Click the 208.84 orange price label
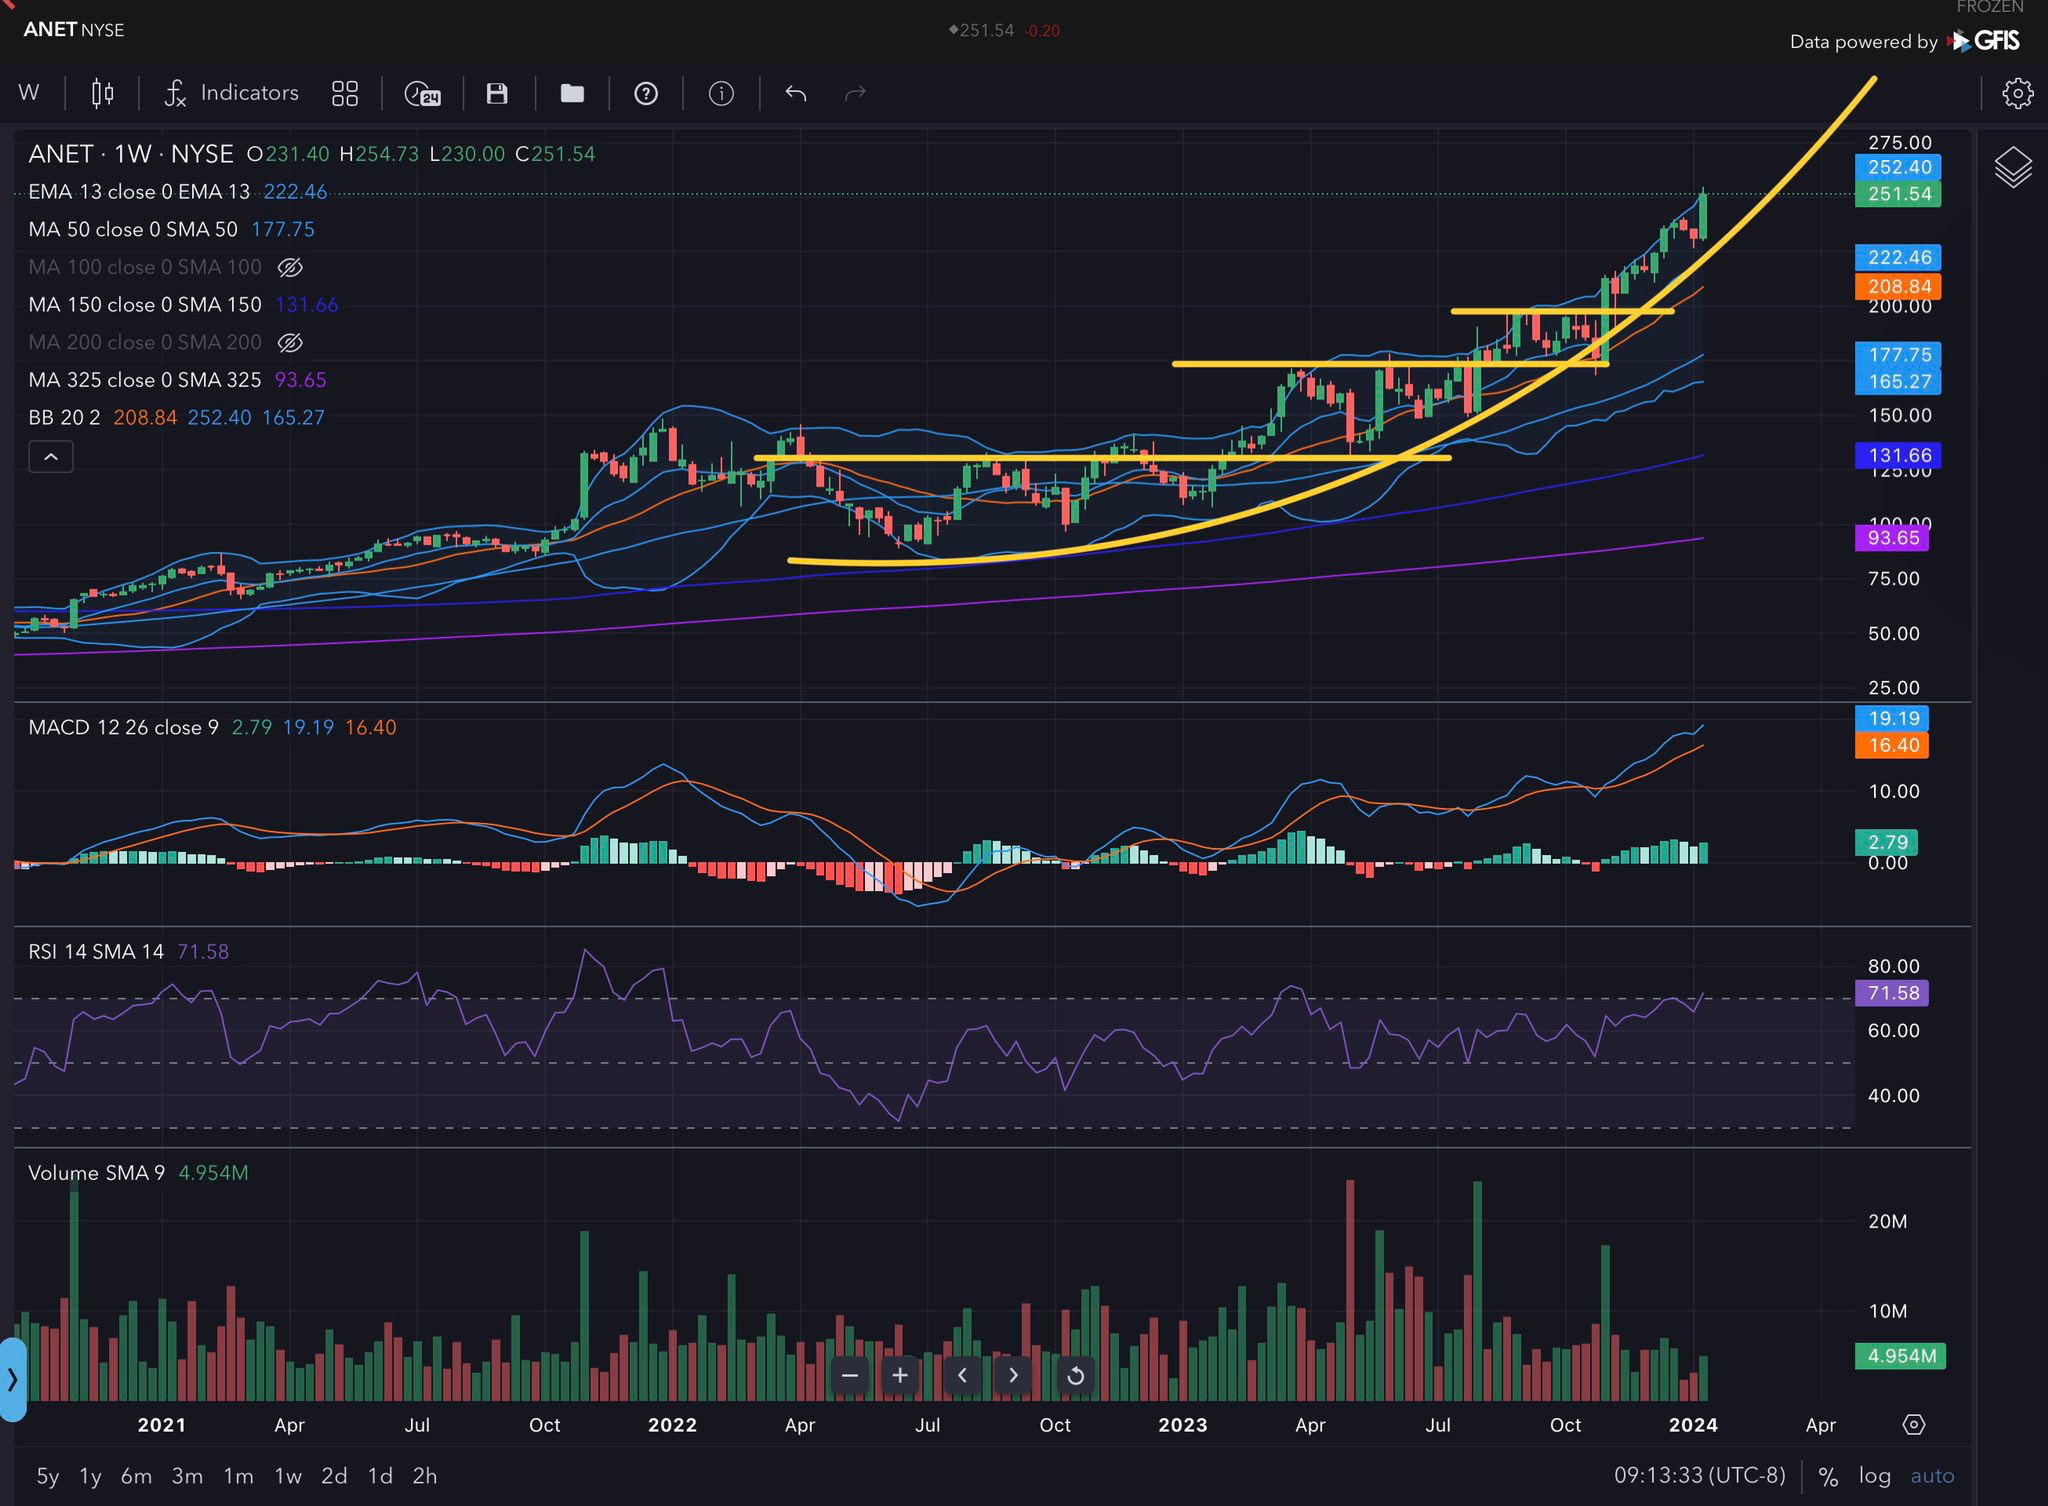 1899,287
